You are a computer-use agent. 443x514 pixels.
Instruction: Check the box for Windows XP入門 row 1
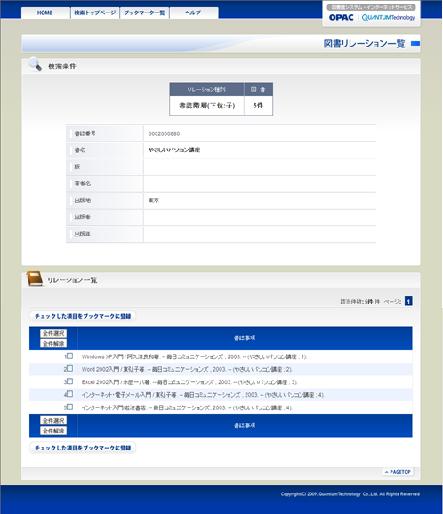[70, 356]
